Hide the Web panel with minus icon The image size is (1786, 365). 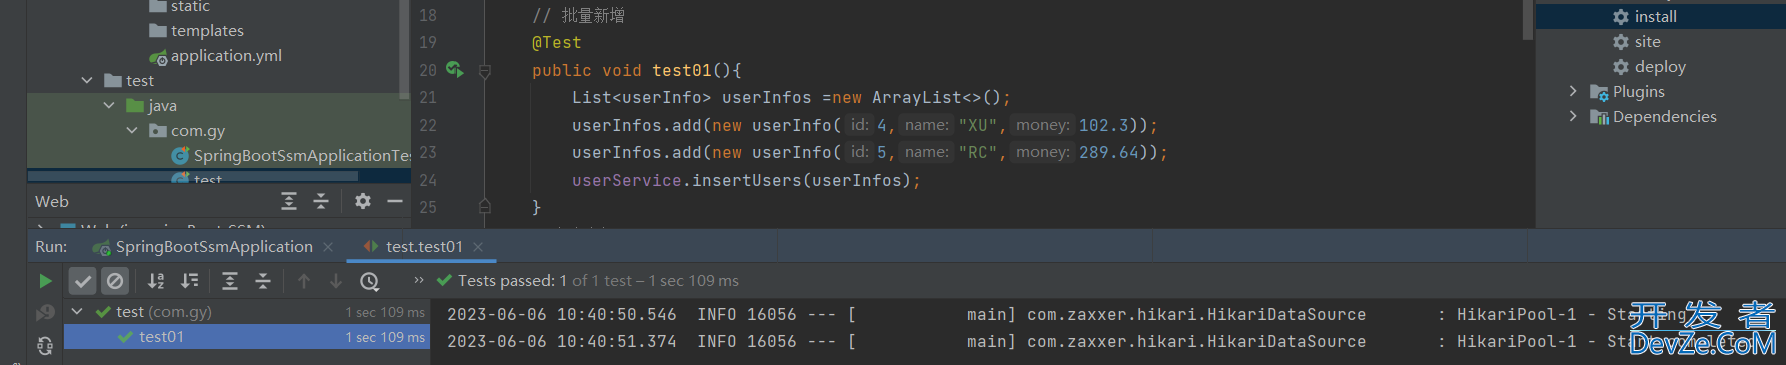point(395,201)
